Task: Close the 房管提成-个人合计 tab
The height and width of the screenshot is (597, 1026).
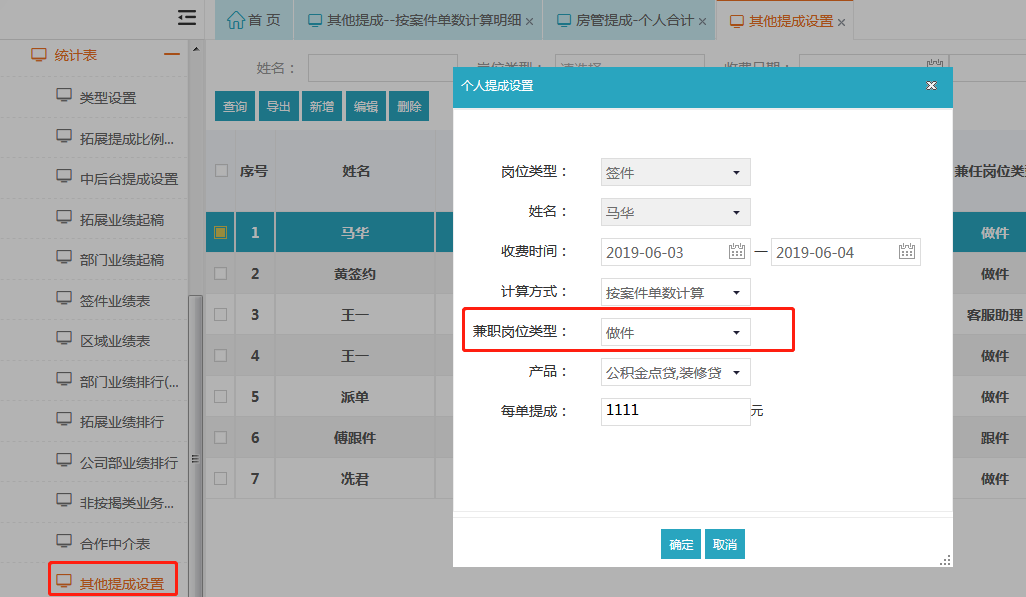Action: tap(702, 22)
